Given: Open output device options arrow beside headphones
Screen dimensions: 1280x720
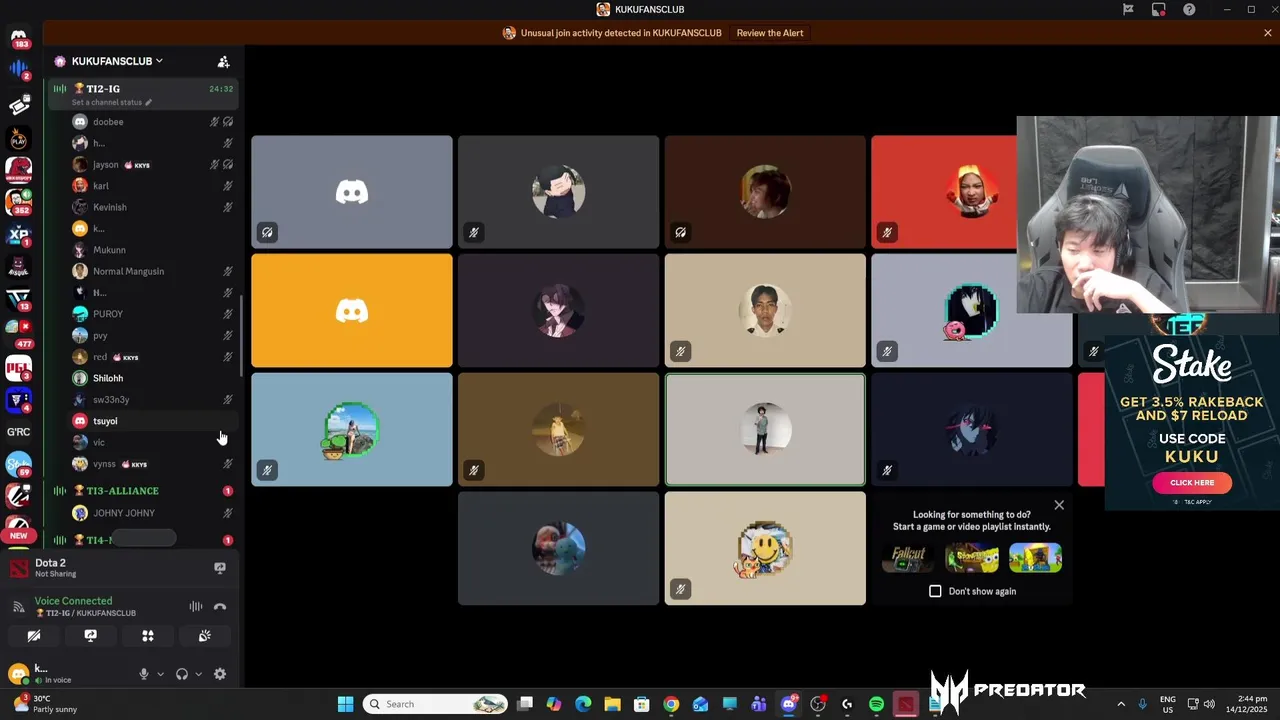Looking at the screenshot, I should coord(198,674).
